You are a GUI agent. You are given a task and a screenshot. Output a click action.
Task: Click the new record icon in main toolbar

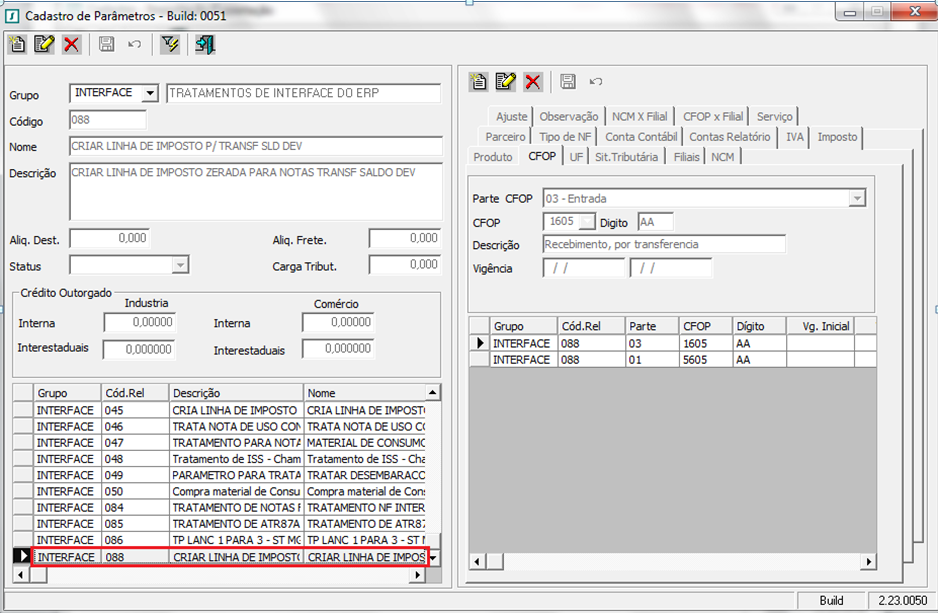[x=18, y=44]
